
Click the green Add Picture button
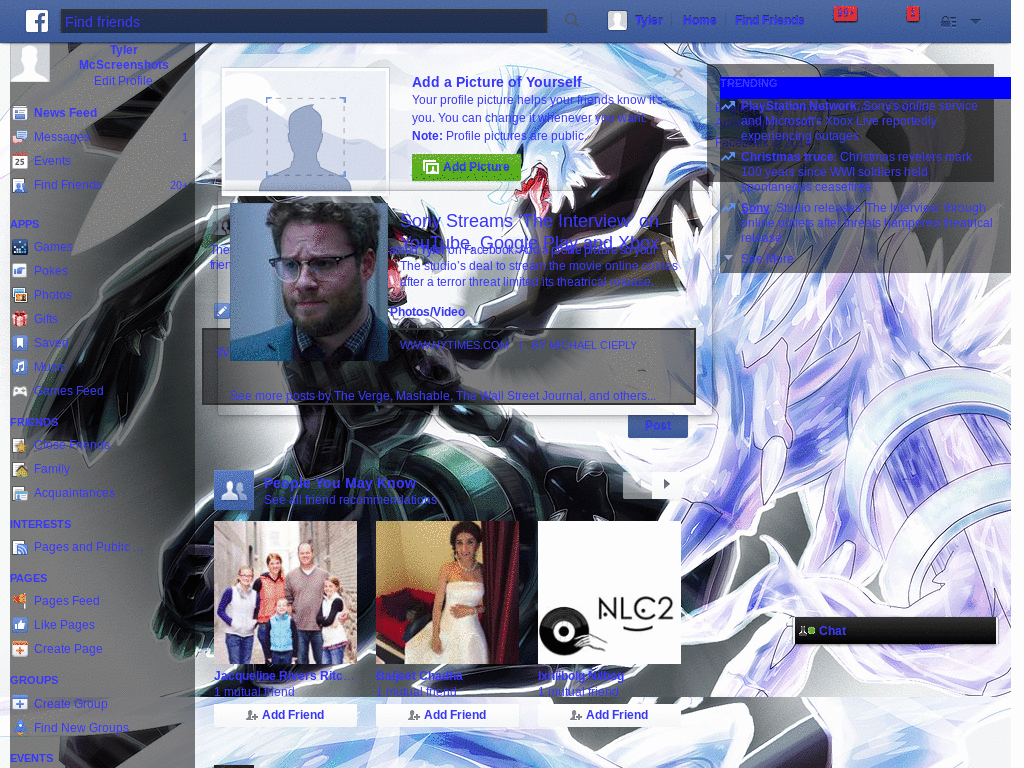click(x=466, y=167)
